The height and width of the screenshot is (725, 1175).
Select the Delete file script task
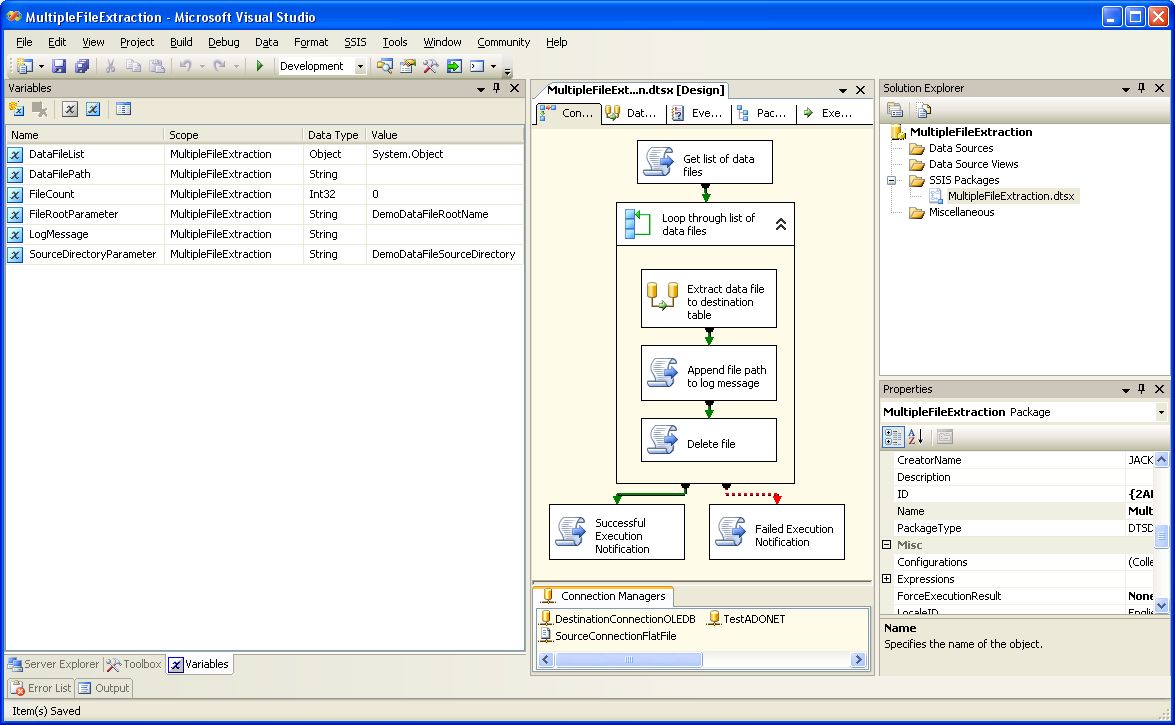pyautogui.click(x=709, y=440)
